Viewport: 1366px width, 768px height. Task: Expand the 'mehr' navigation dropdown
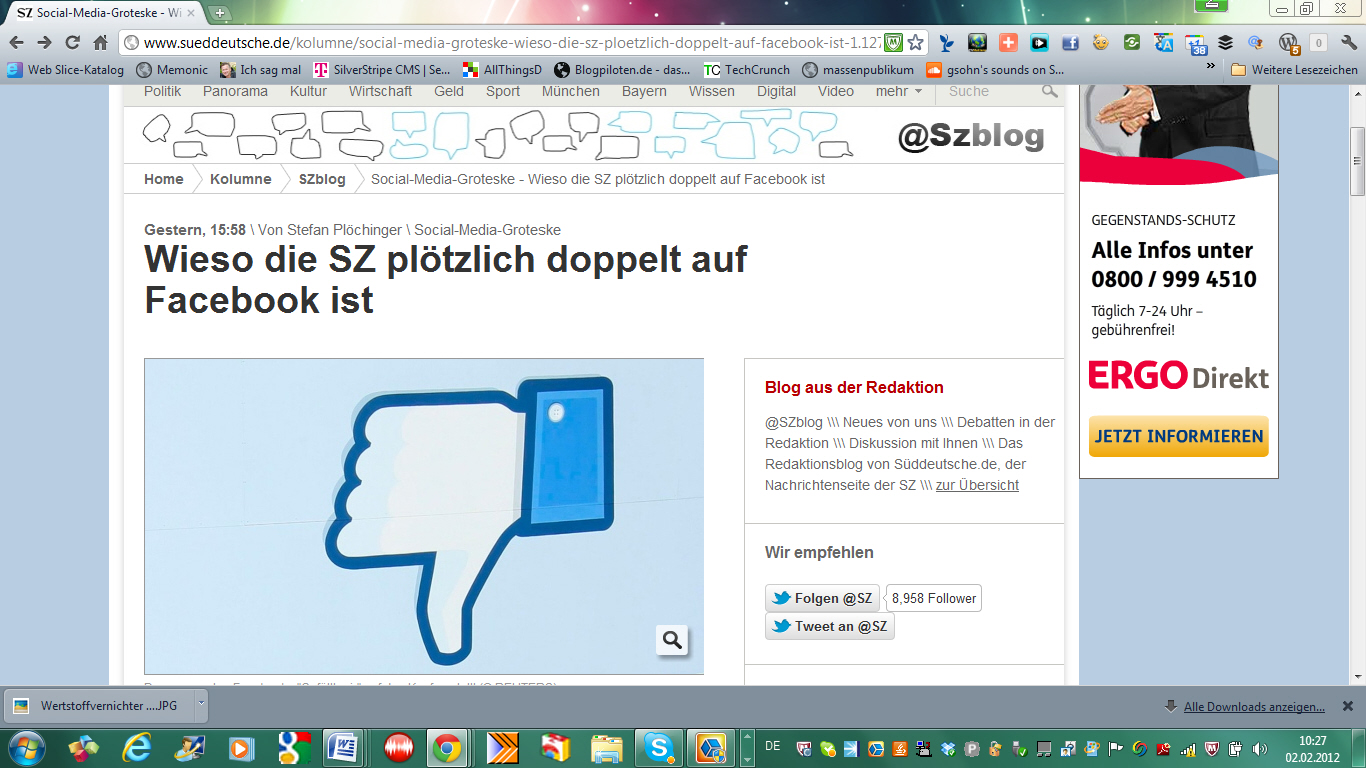tap(899, 91)
